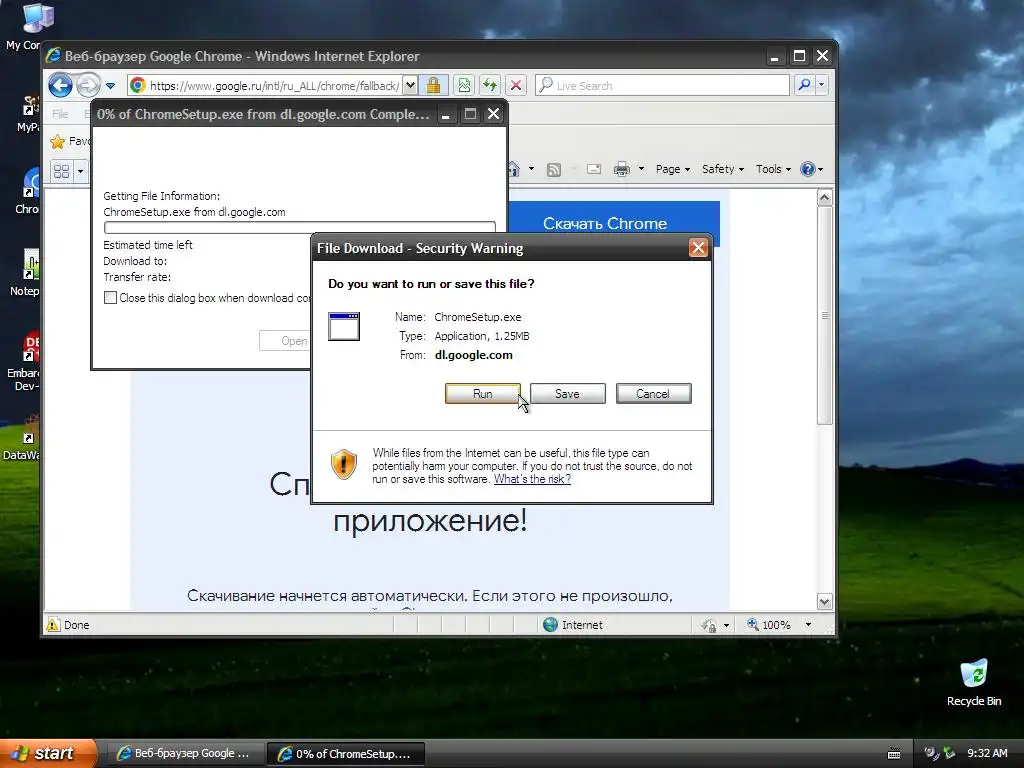Click scrollbar down arrow in IE

[824, 601]
